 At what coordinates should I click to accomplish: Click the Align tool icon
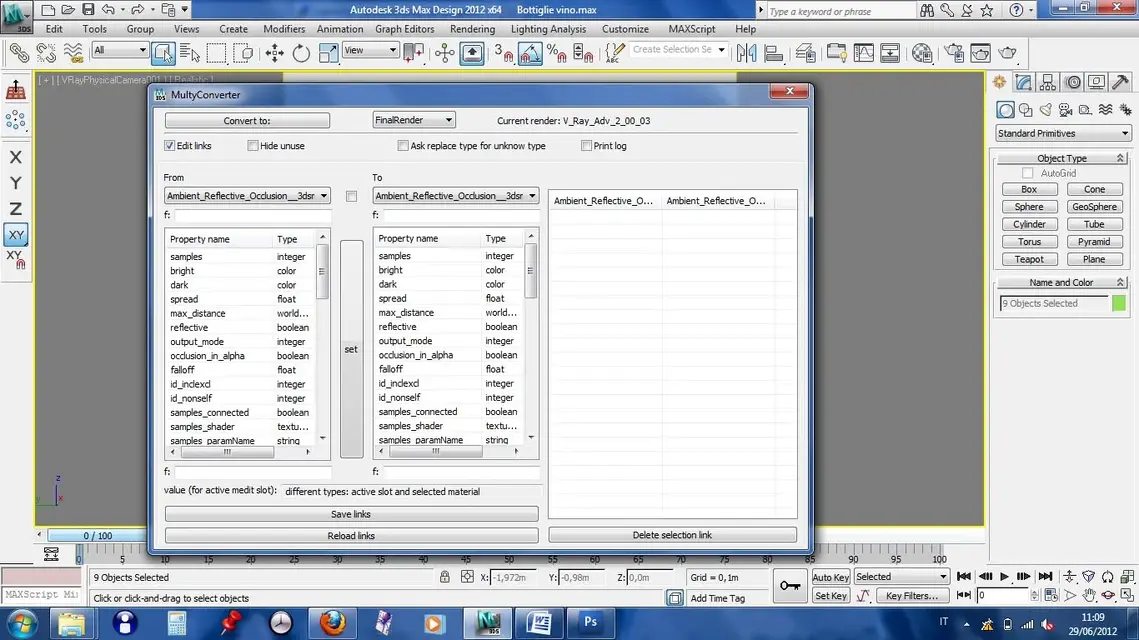pyautogui.click(x=774, y=53)
